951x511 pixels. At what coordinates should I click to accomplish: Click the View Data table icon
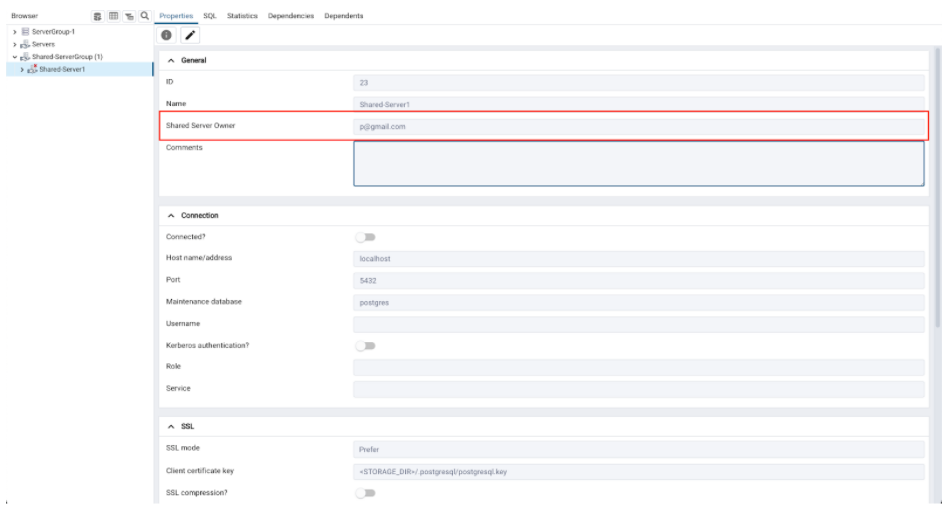[115, 17]
